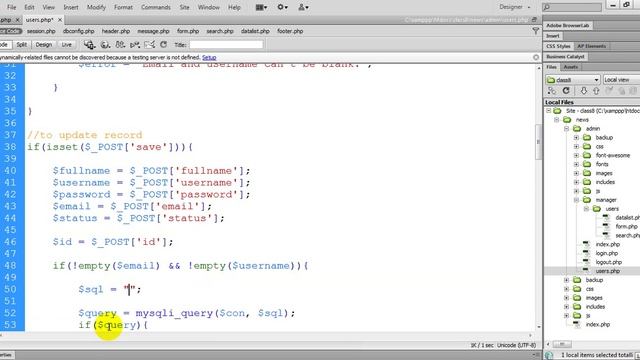Dismiss the testing server info bar
Viewport: 640px width, 360px height.
[536, 58]
